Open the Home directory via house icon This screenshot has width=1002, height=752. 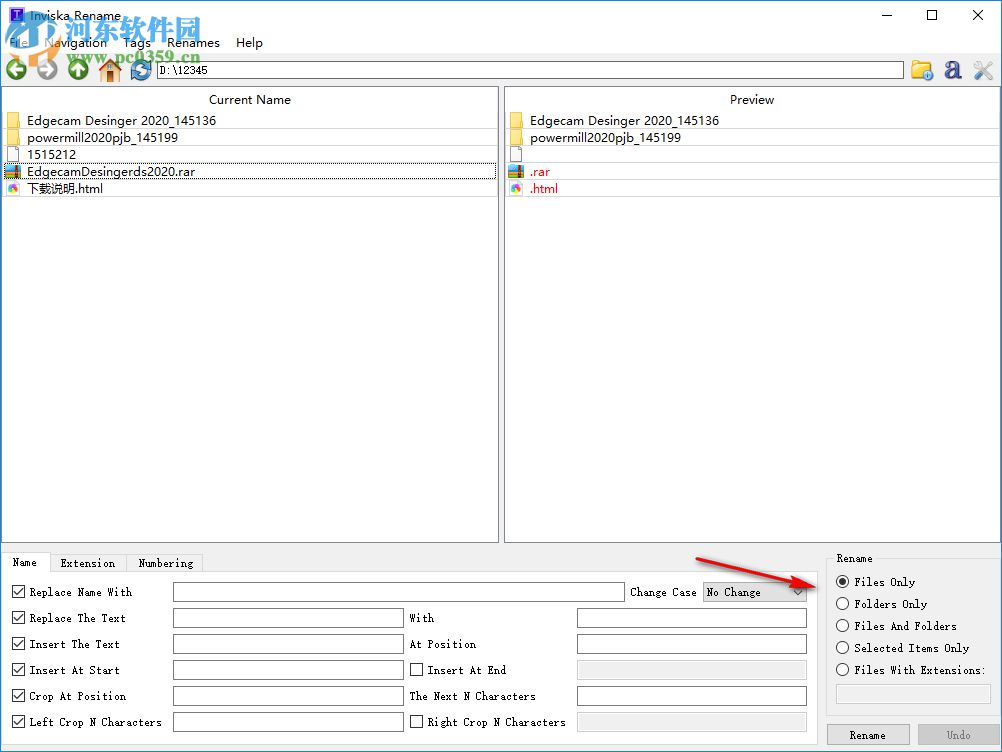(x=110, y=70)
